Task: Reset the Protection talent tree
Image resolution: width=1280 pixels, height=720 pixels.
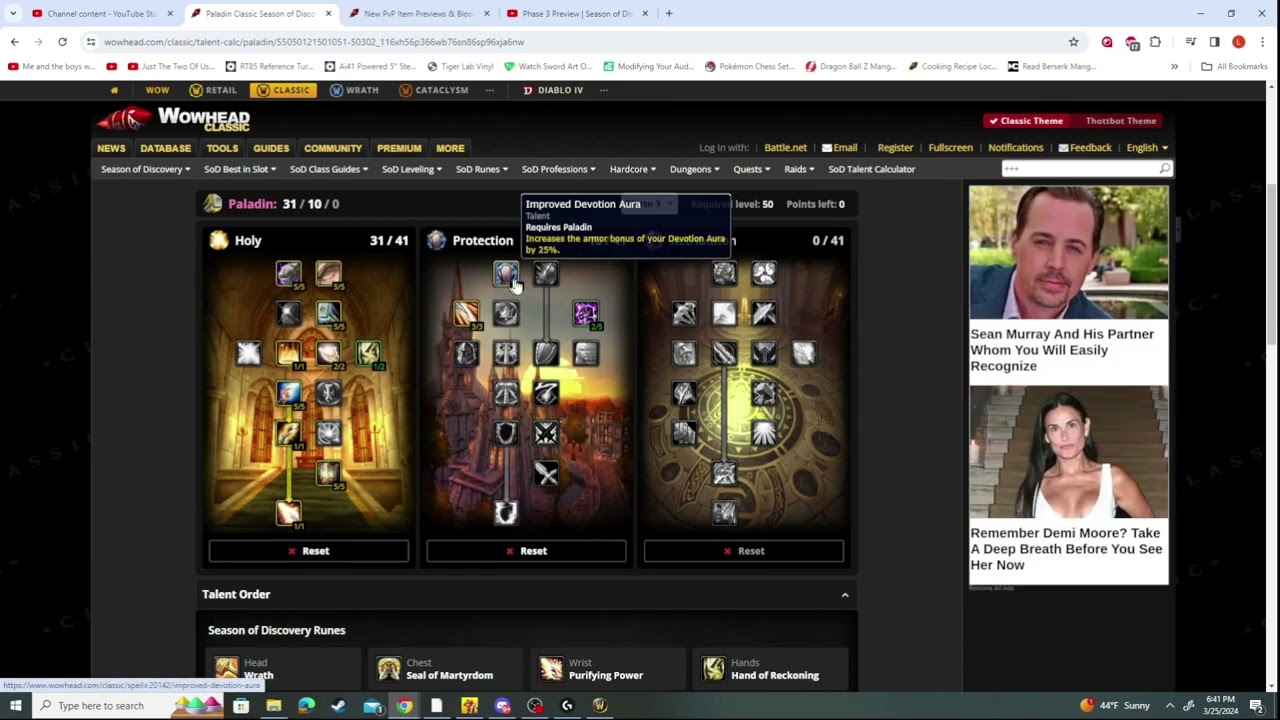Action: pyautogui.click(x=526, y=551)
